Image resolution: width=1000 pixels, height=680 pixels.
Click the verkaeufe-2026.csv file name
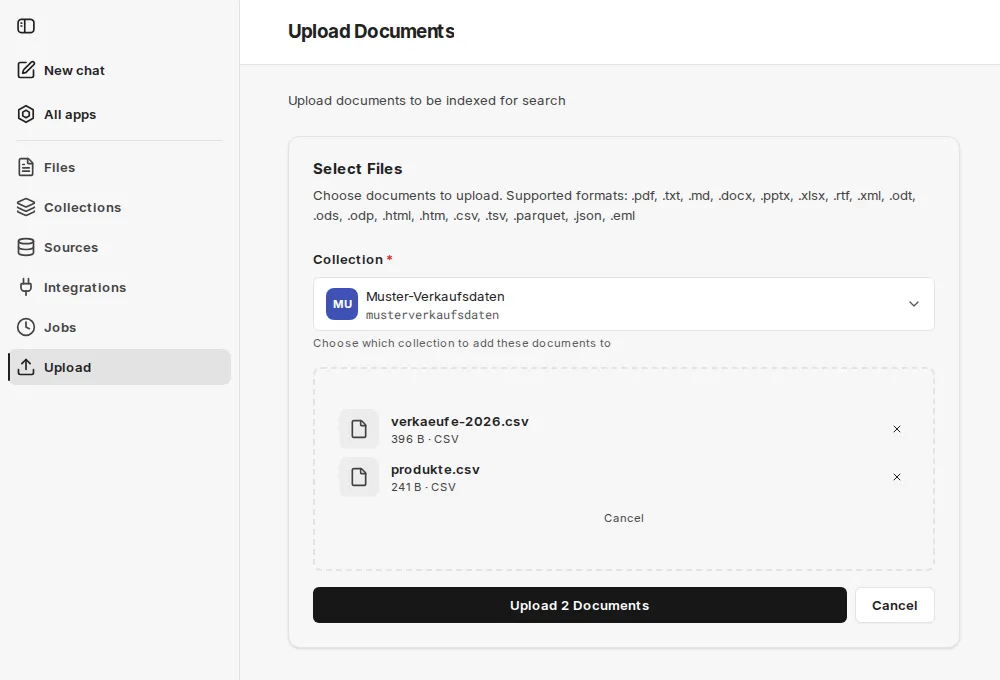point(460,422)
